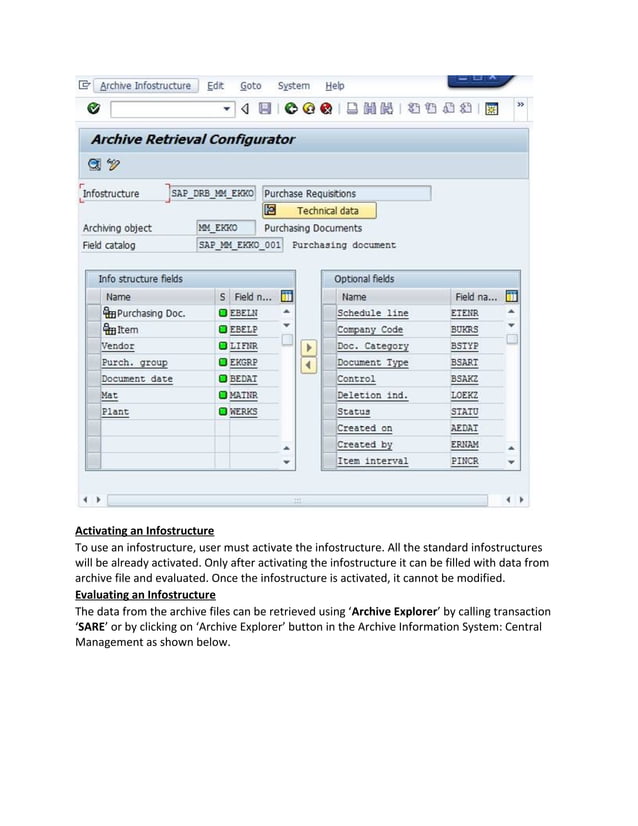Image resolution: width=638 pixels, height=826 pixels.
Task: Select row marker for Schedule line
Action: coord(329,313)
